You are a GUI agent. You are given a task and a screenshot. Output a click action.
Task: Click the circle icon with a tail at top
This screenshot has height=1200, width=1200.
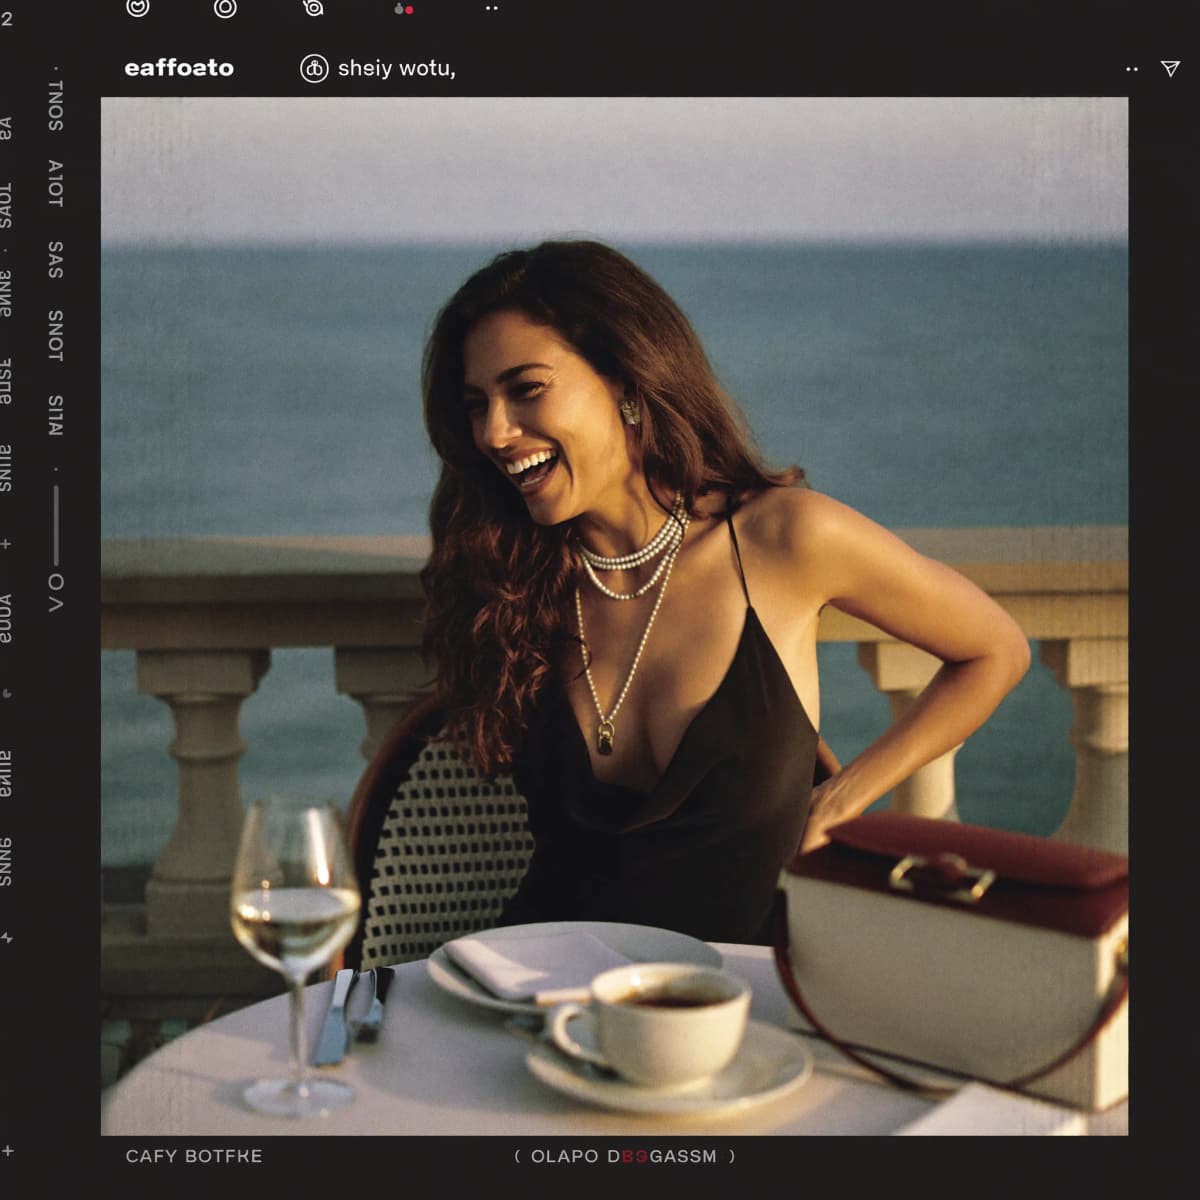pyautogui.click(x=313, y=8)
